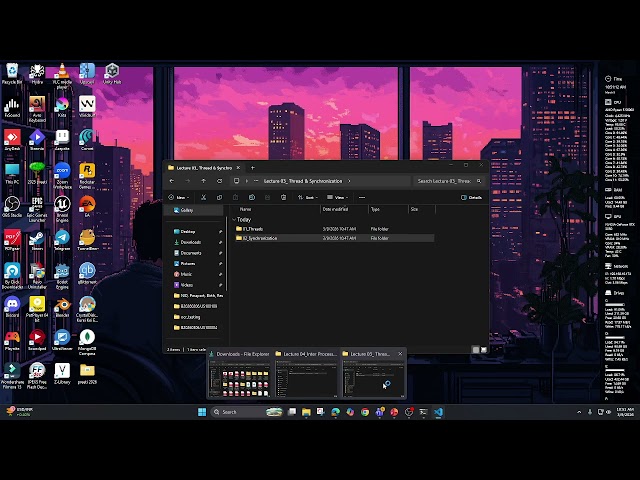The width and height of the screenshot is (640, 480).
Task: Open VLC media player desktop icon
Action: [62, 76]
